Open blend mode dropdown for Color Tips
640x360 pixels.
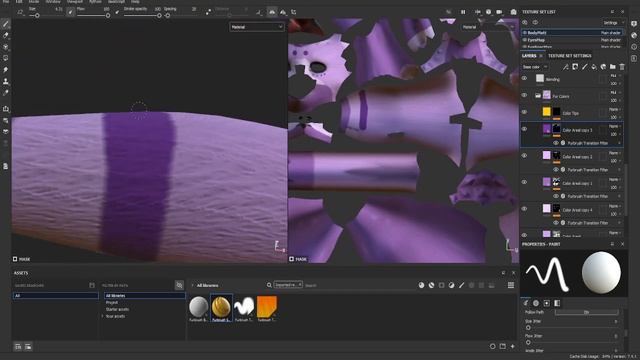coord(615,109)
